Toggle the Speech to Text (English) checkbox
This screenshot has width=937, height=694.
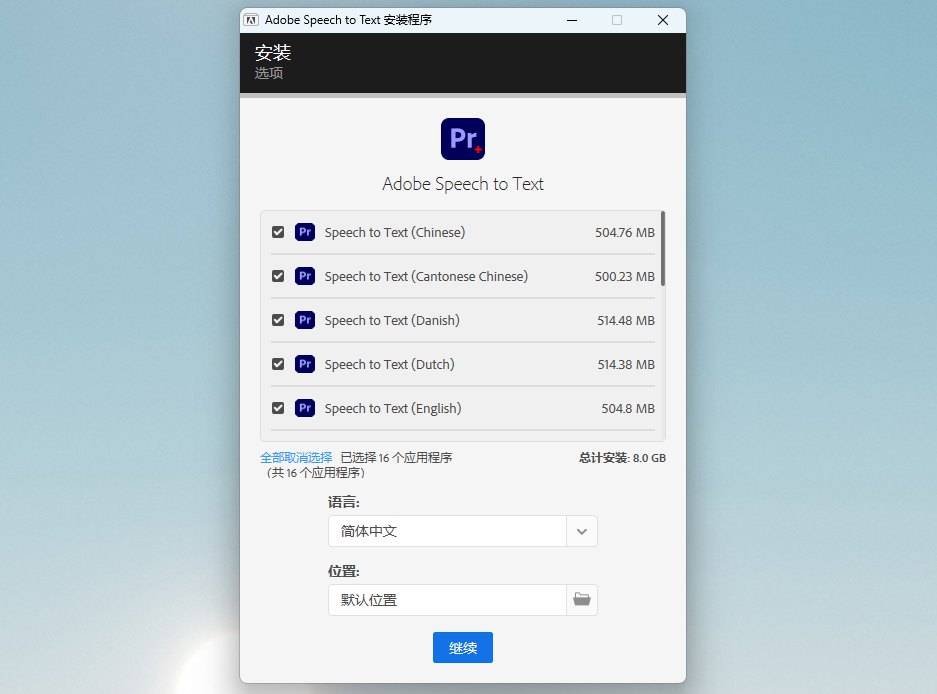[x=278, y=408]
